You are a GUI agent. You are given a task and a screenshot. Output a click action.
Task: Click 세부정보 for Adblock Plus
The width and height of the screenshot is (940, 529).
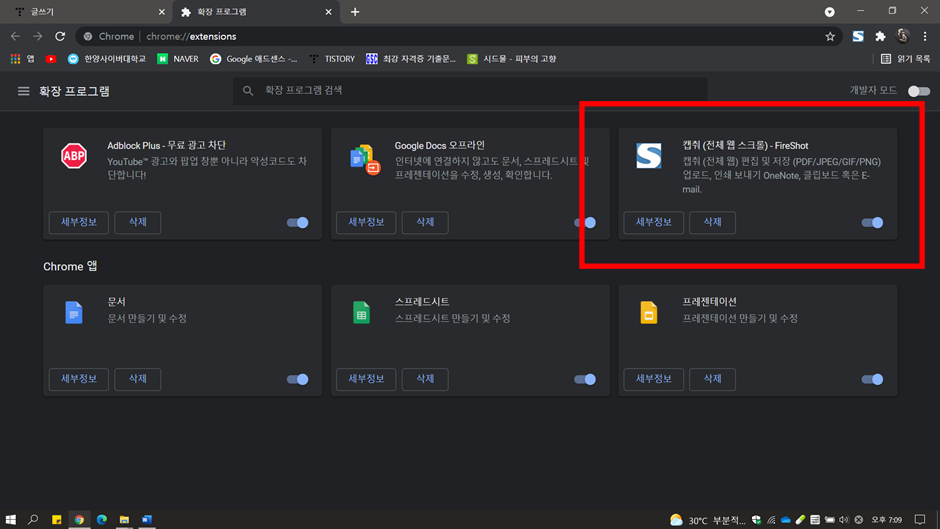click(79, 223)
